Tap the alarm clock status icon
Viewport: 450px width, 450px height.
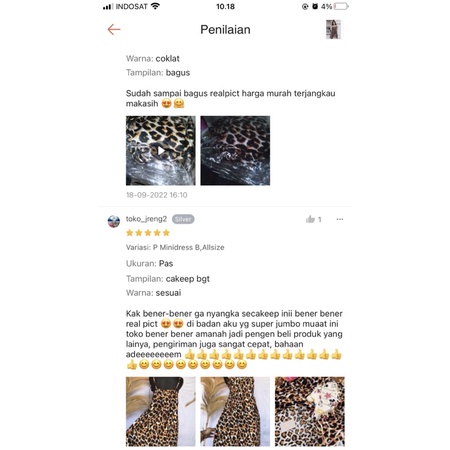click(x=315, y=6)
